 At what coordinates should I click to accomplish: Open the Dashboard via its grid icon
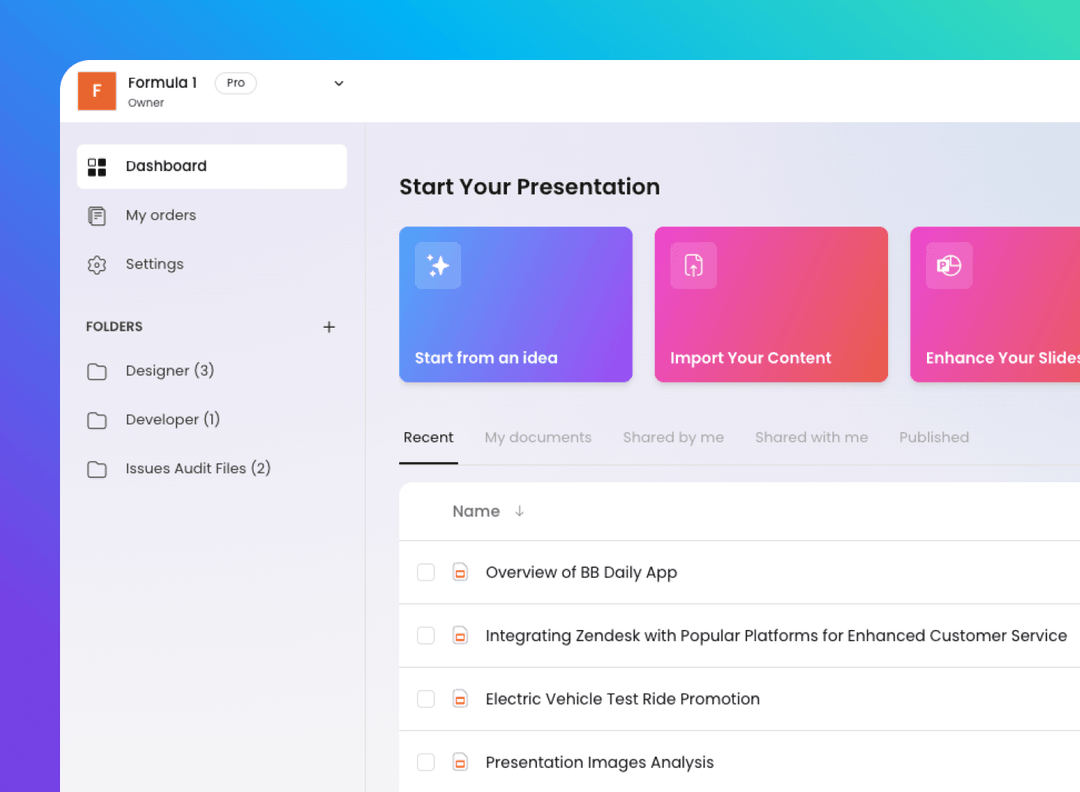click(x=97, y=166)
